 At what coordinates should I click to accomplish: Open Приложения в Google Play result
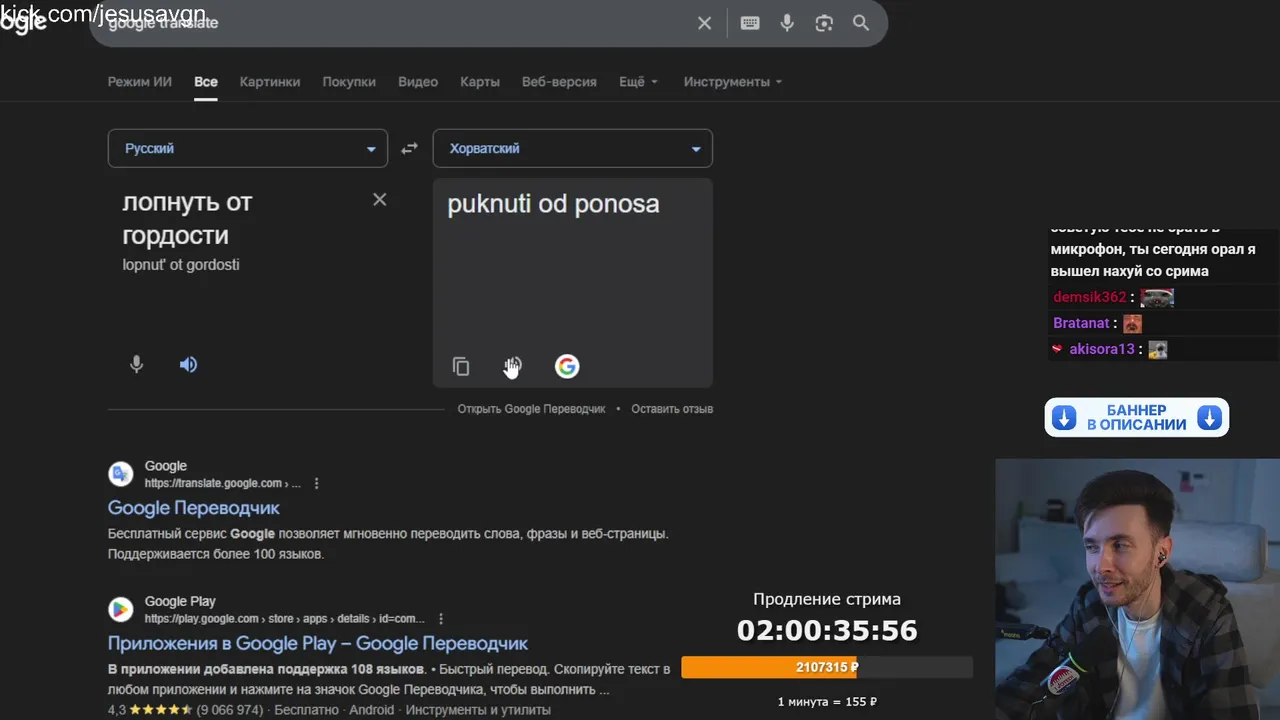318,643
